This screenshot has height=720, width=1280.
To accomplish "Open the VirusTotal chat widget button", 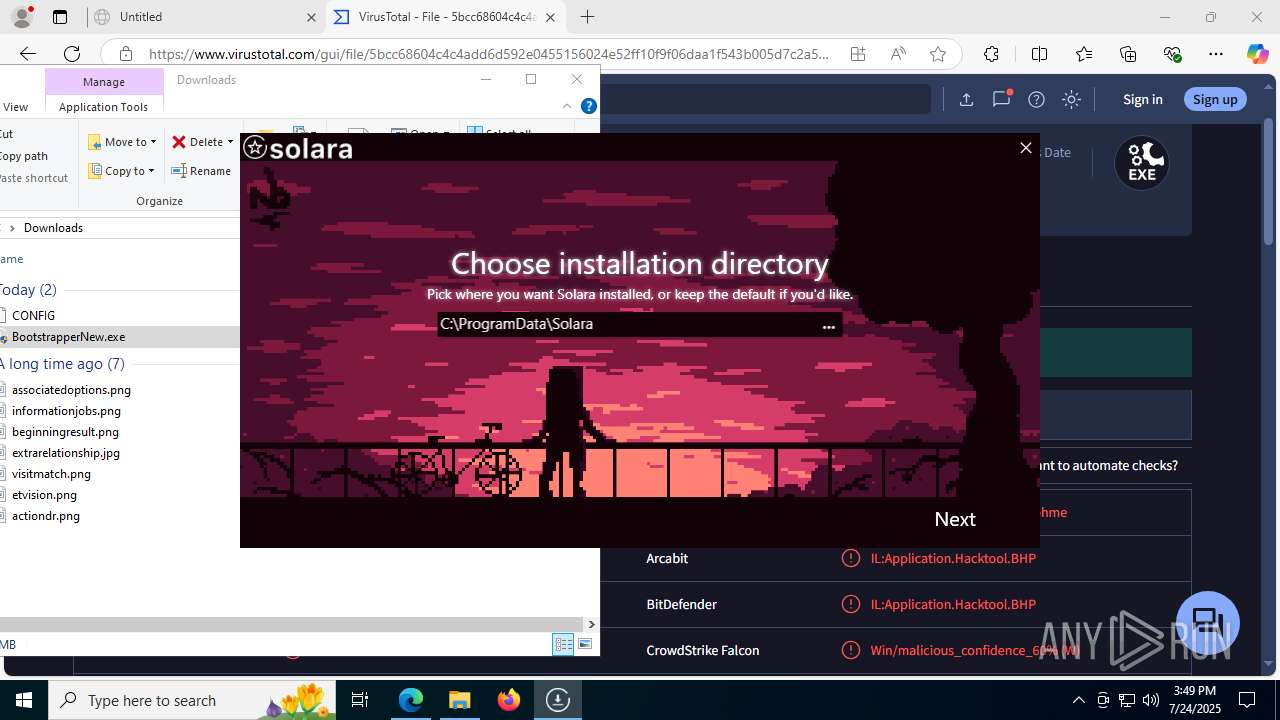I will [1207, 622].
